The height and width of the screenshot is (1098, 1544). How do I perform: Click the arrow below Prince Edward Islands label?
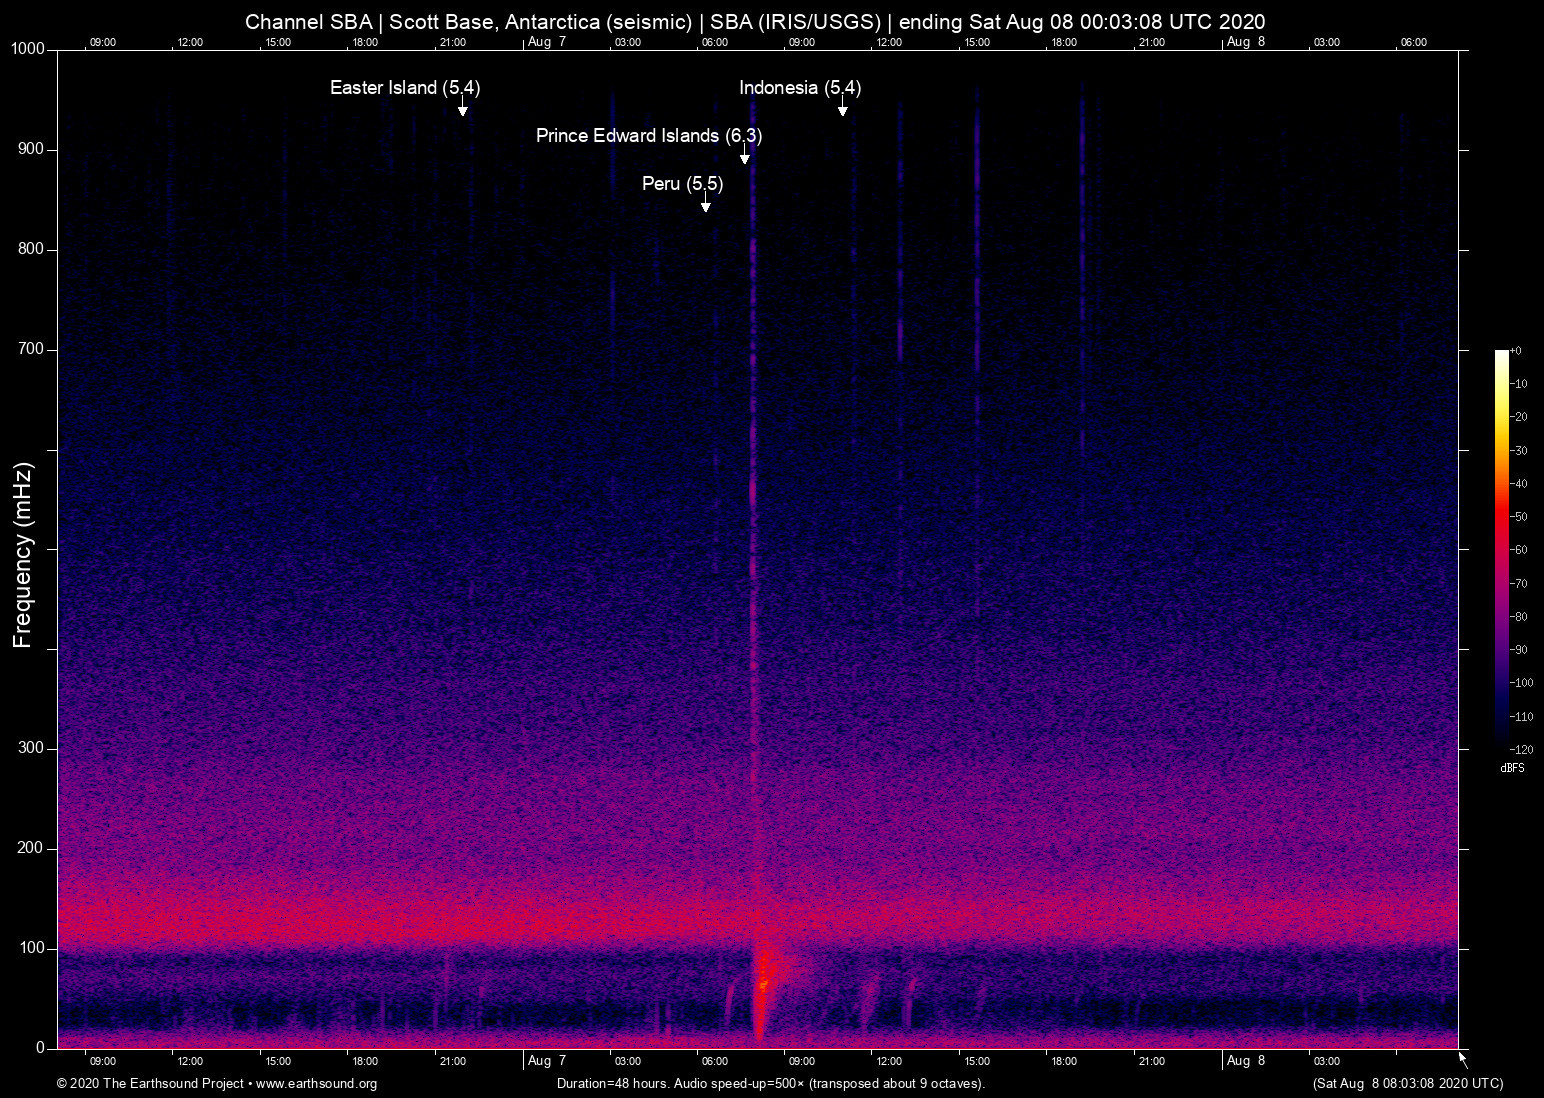click(x=744, y=155)
